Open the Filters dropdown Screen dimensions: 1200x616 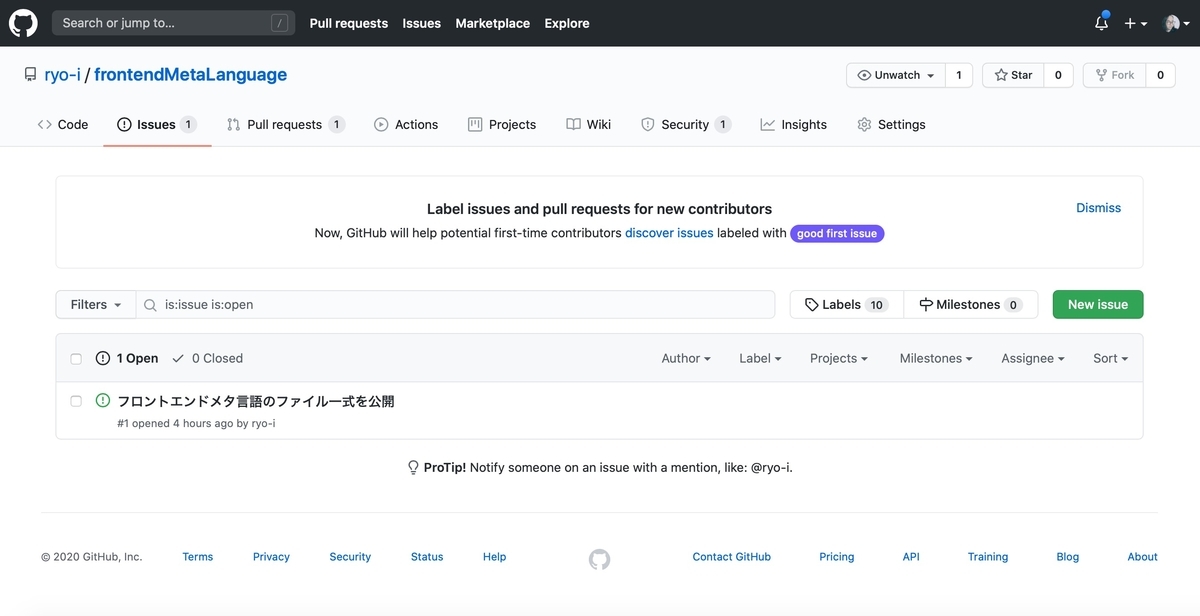pyautogui.click(x=96, y=305)
